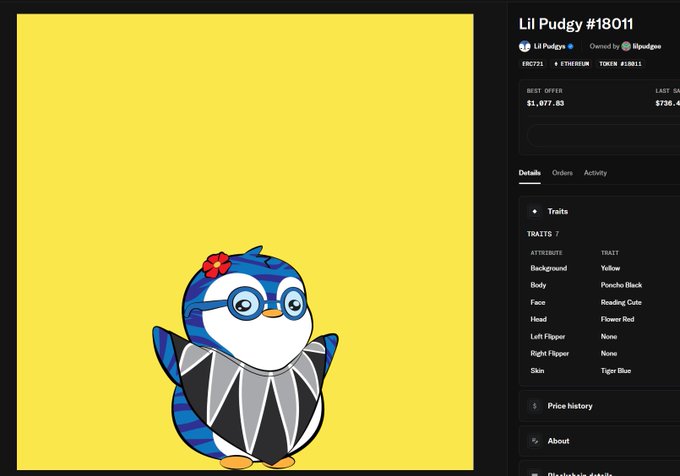Click the BEST OFFER label

pos(544,91)
